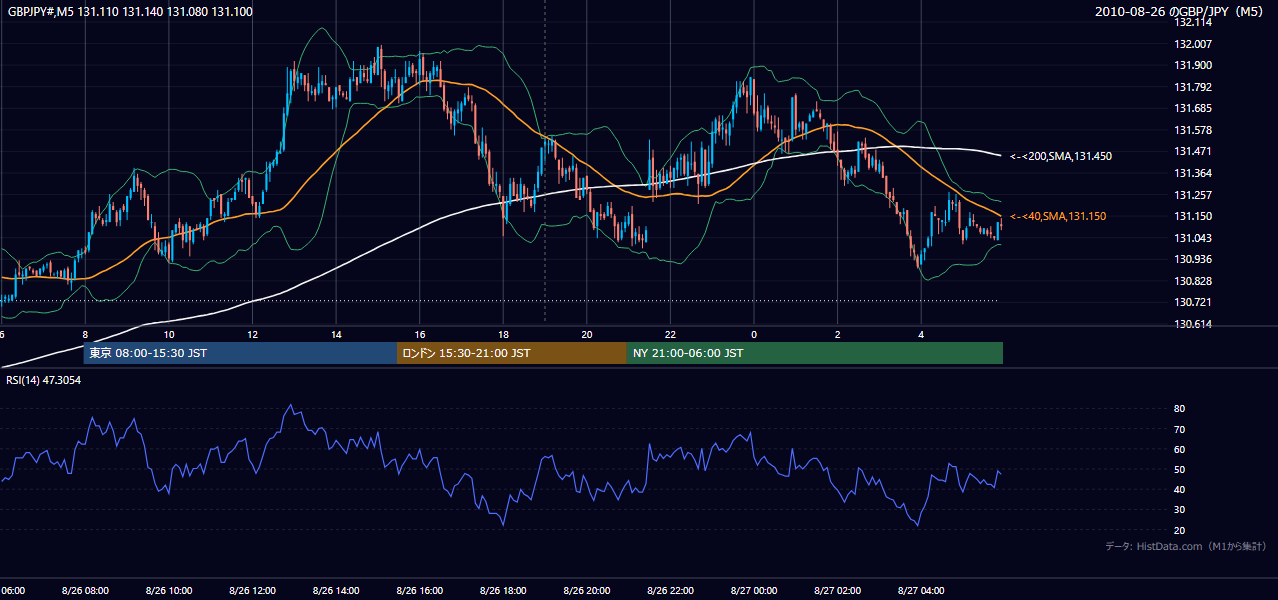Click the 40 SMA 131.150 orange label
Screen dimensions: 1278x600
(1058, 216)
